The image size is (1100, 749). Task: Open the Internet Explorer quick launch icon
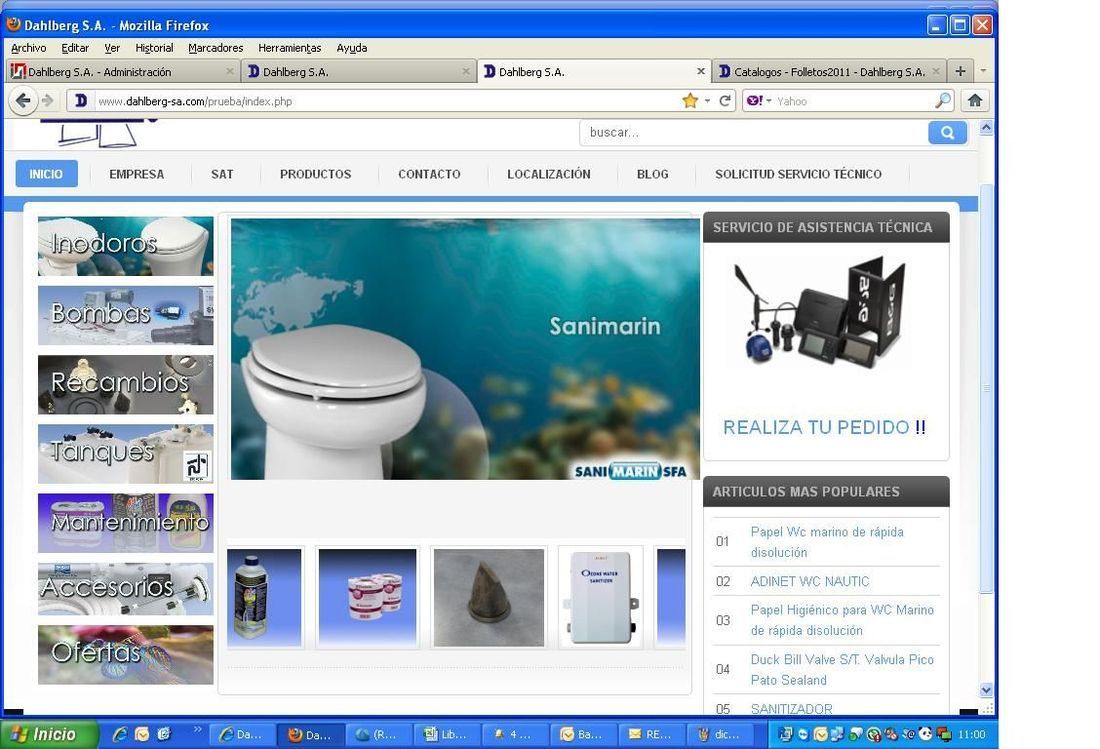[x=120, y=734]
